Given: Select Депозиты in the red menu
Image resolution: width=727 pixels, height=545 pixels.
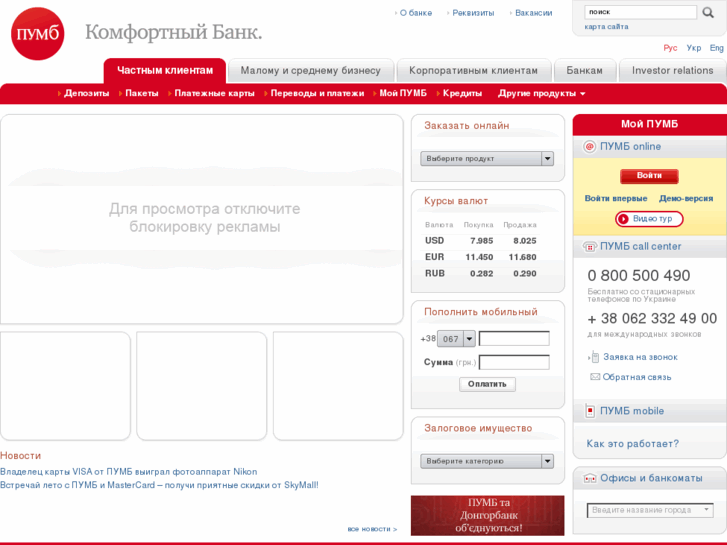Looking at the screenshot, I should pyautogui.click(x=86, y=93).
